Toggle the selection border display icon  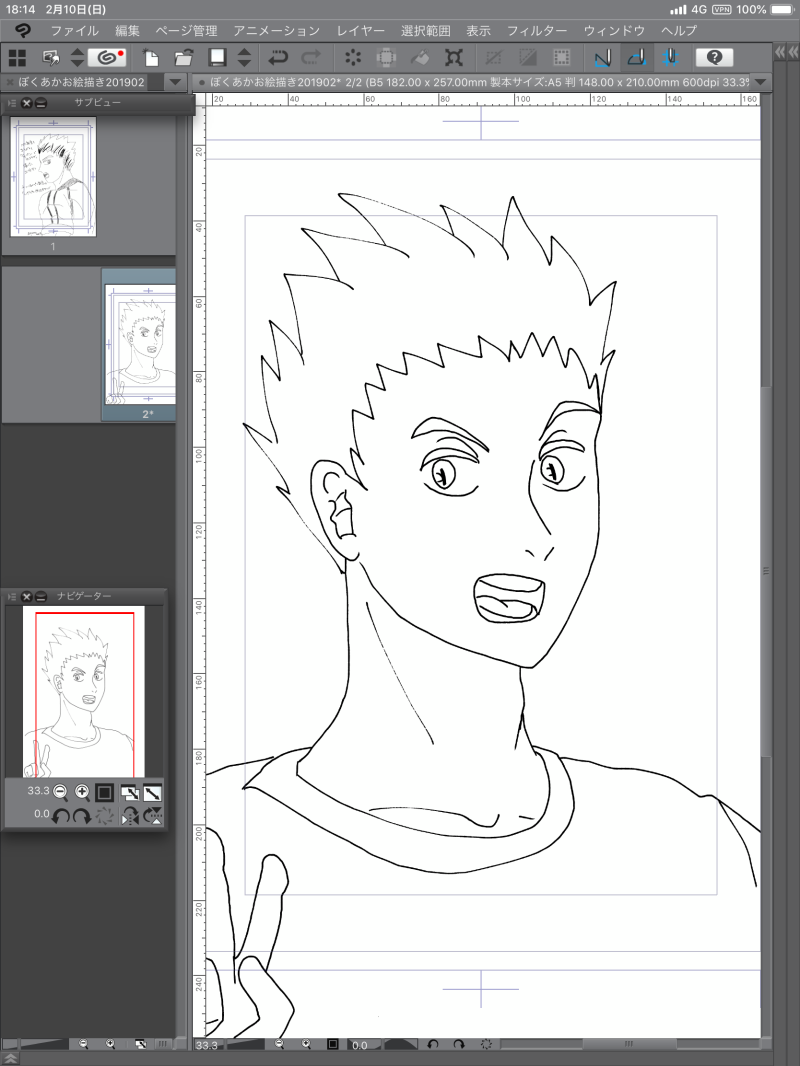pyautogui.click(x=561, y=58)
